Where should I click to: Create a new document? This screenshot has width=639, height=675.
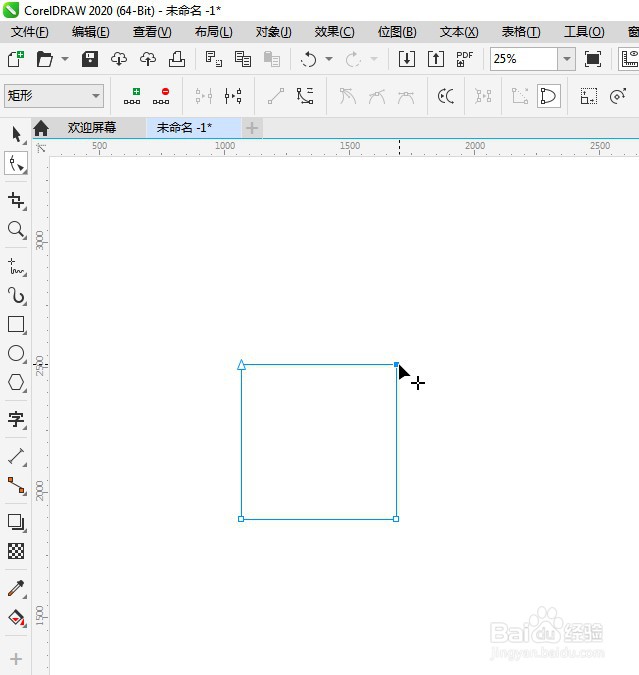click(x=16, y=59)
